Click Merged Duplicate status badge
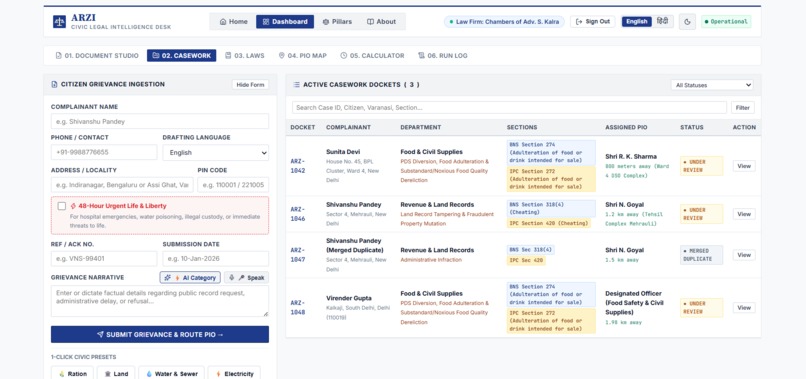The width and height of the screenshot is (806, 379). [701, 255]
